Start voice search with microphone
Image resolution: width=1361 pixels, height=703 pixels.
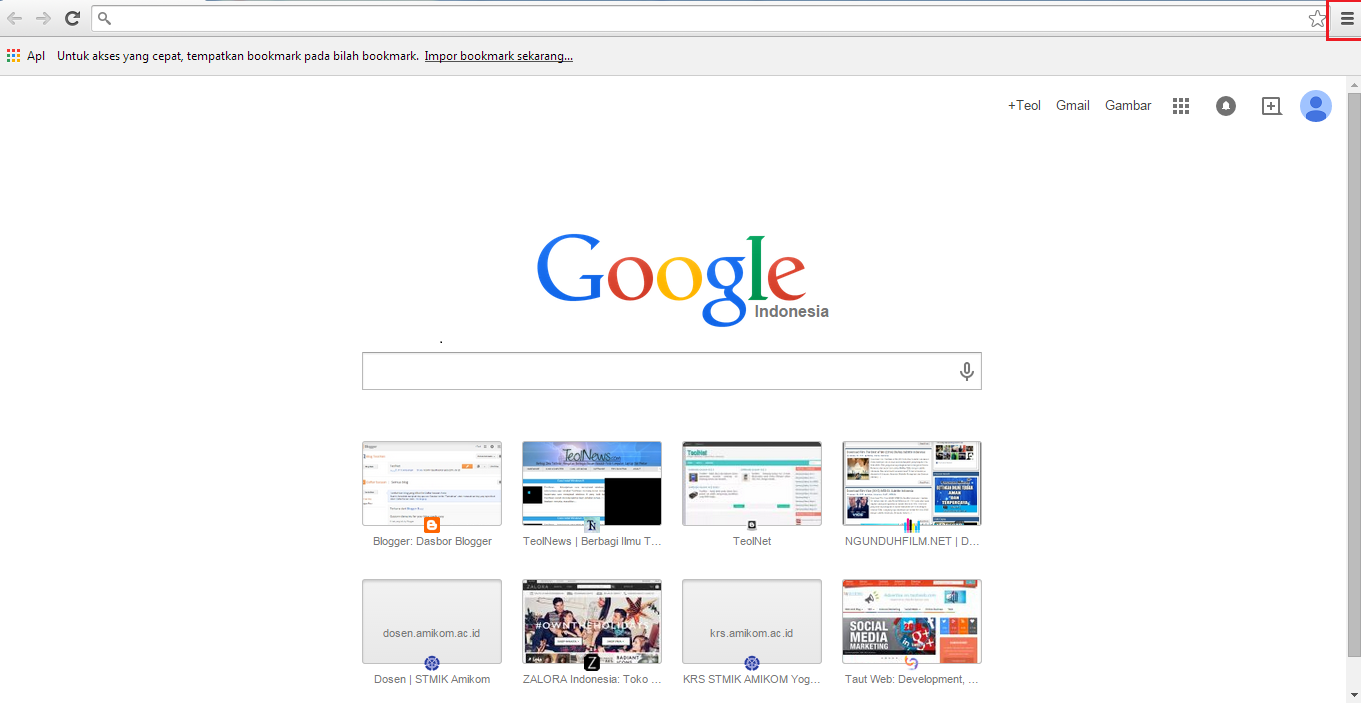967,371
